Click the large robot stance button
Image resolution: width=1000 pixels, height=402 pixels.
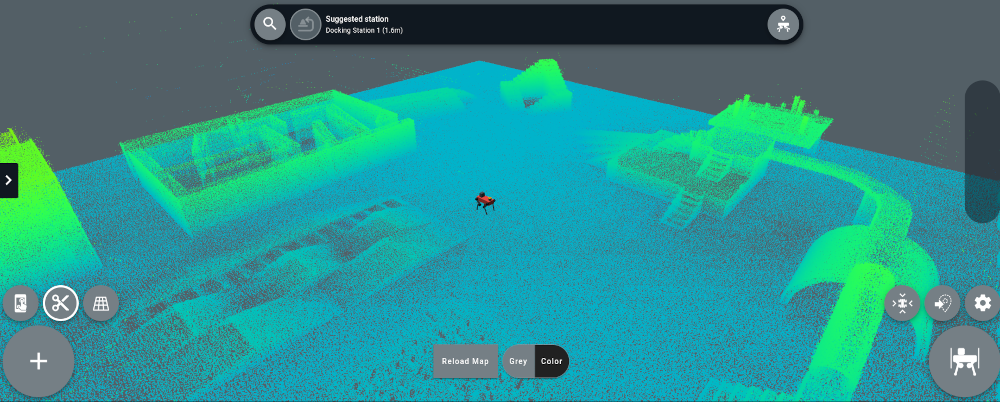coord(963,361)
